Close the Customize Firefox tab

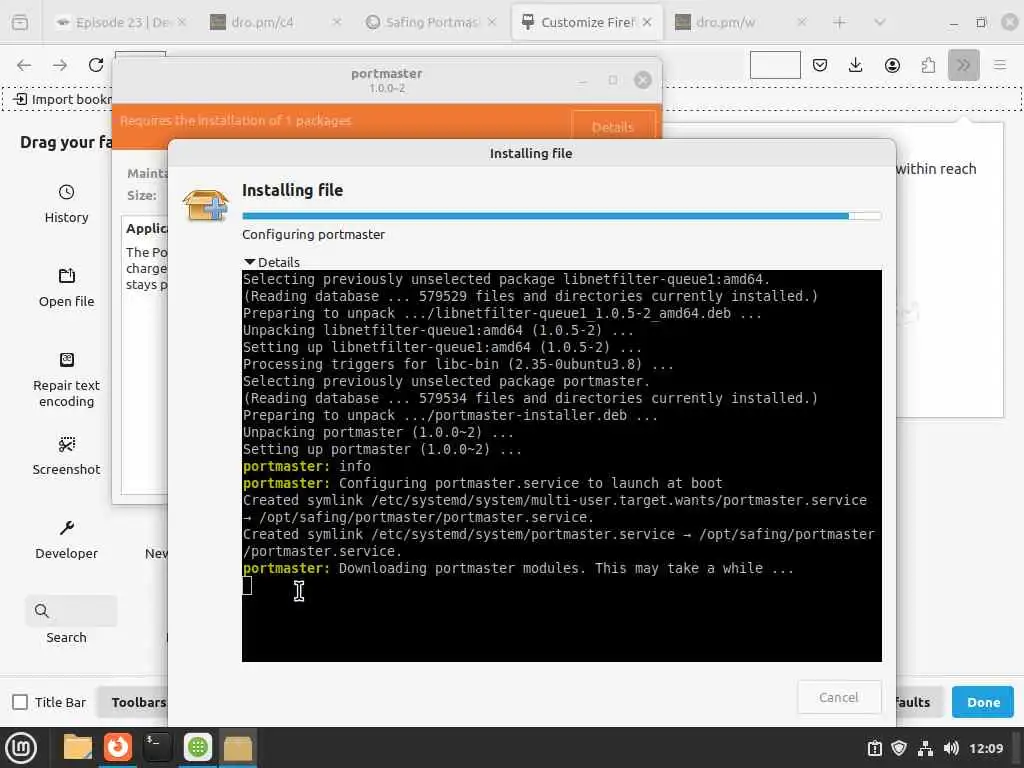[647, 22]
